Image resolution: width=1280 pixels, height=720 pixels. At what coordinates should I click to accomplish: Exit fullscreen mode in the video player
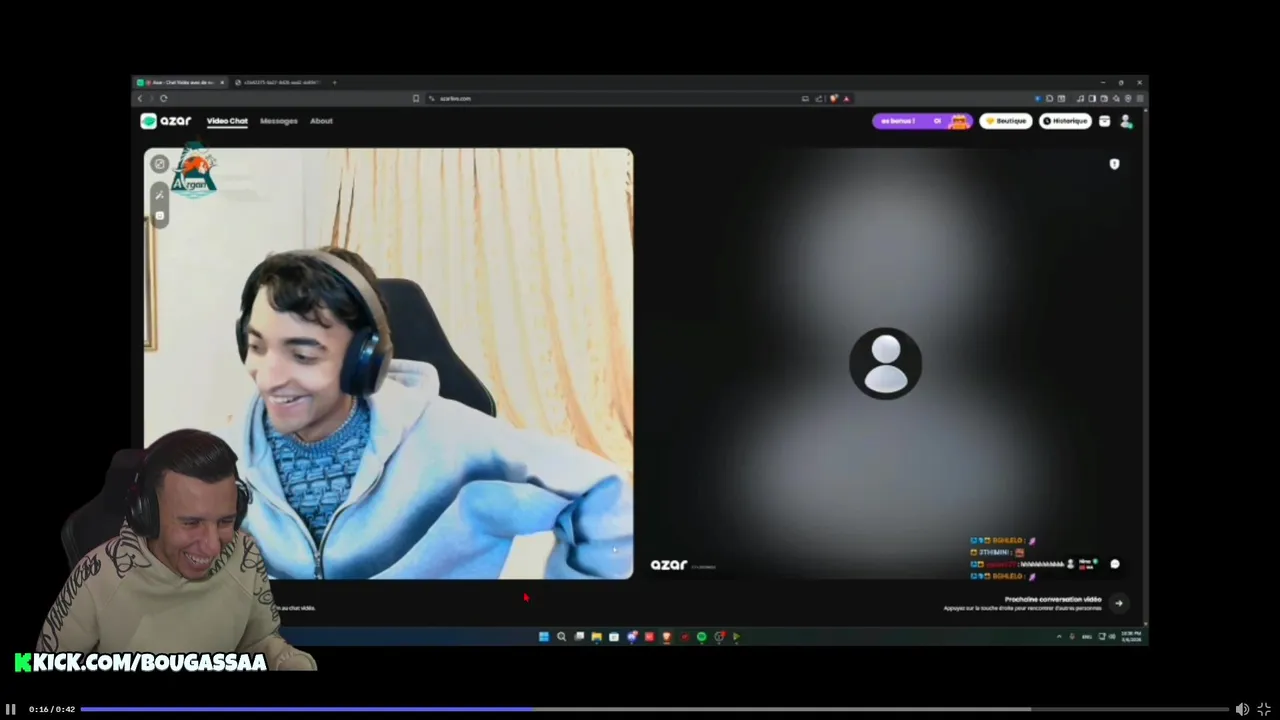(x=1264, y=709)
